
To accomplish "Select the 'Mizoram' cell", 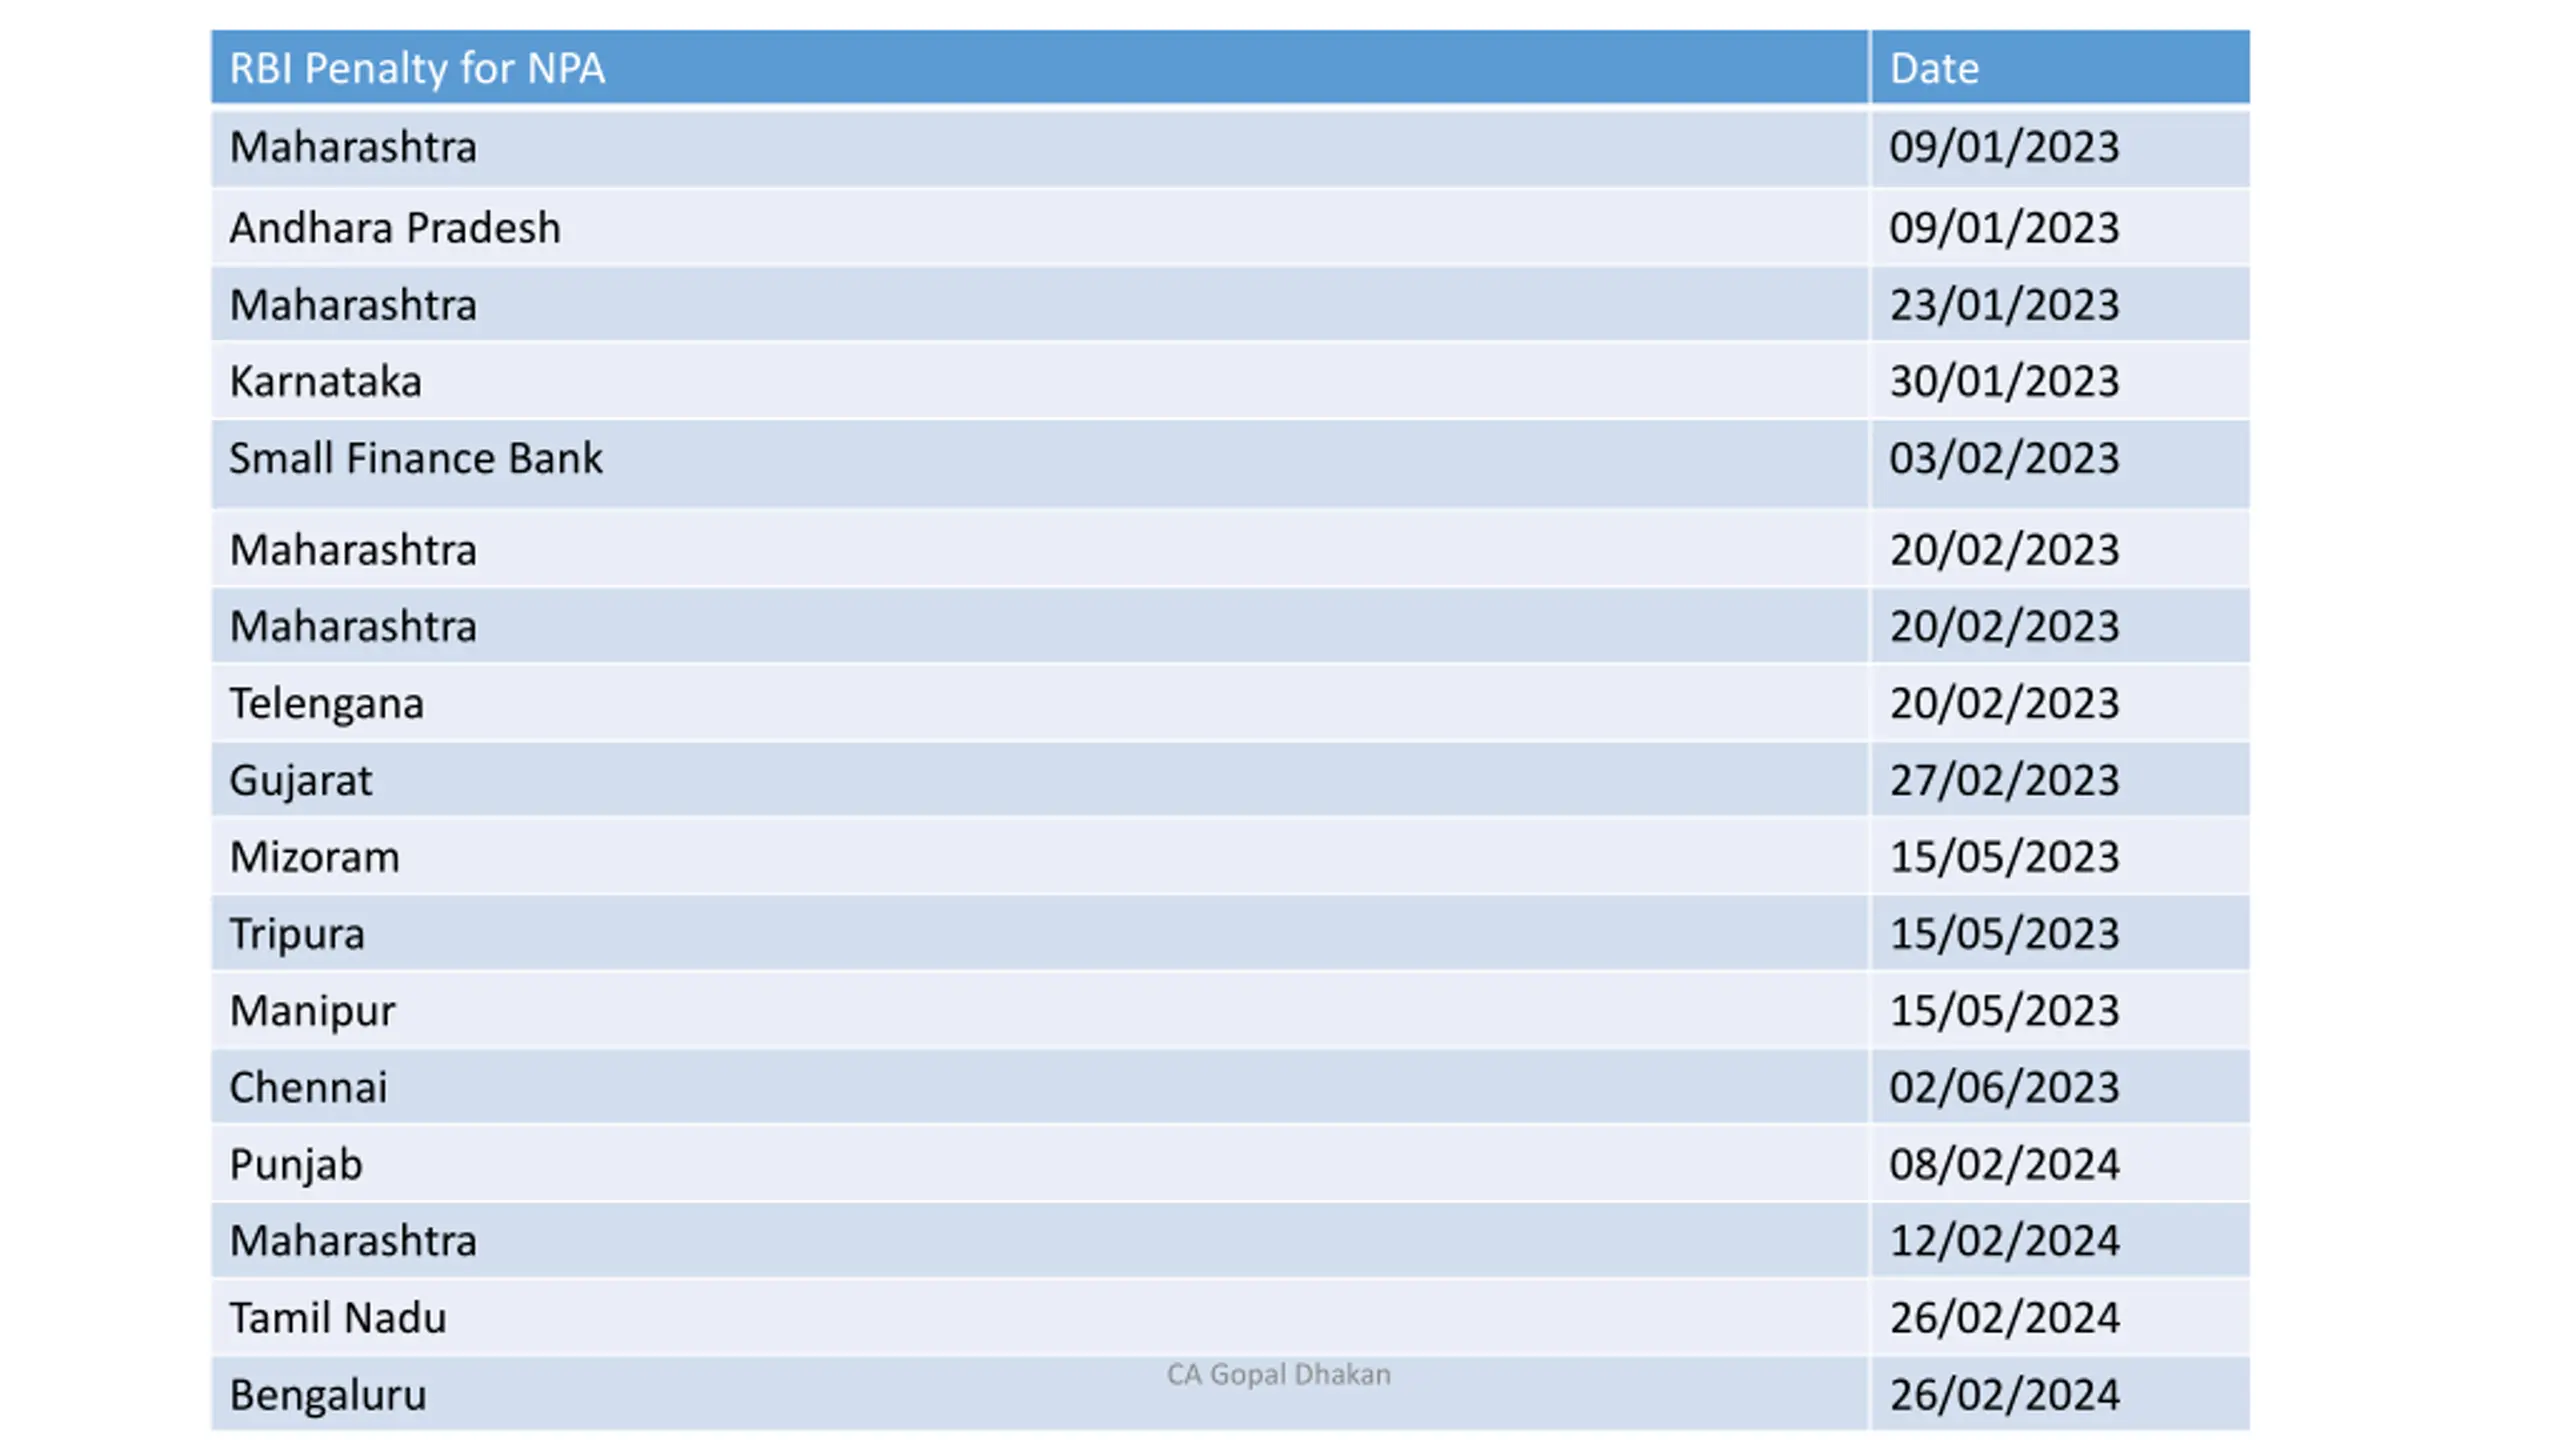I will [1039, 857].
